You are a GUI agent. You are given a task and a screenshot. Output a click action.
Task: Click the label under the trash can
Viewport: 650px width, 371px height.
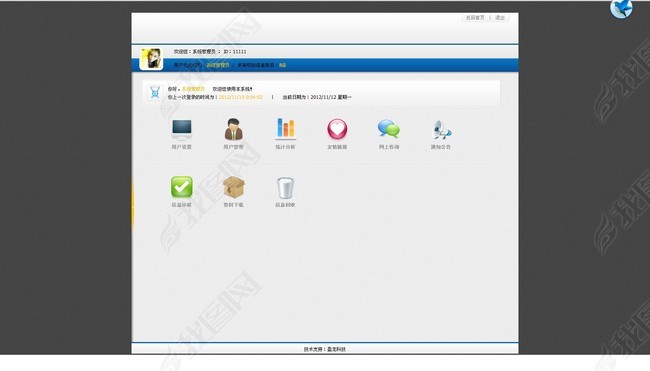285,205
